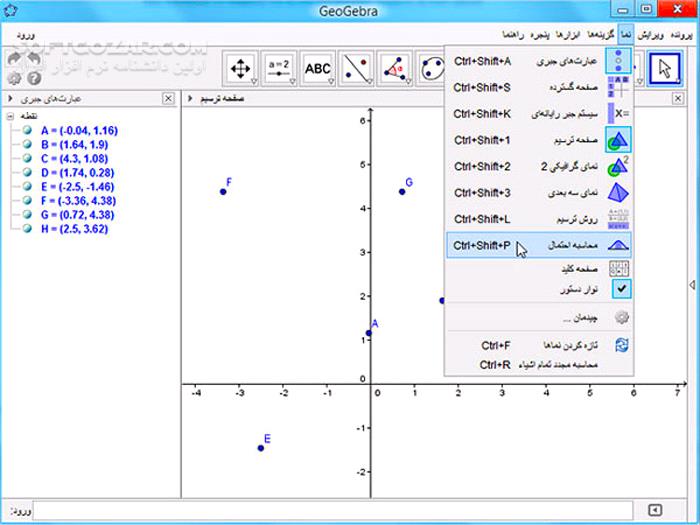Collapse the نقطه points tree group
Image resolution: width=700 pixels, height=525 pixels.
coord(10,117)
